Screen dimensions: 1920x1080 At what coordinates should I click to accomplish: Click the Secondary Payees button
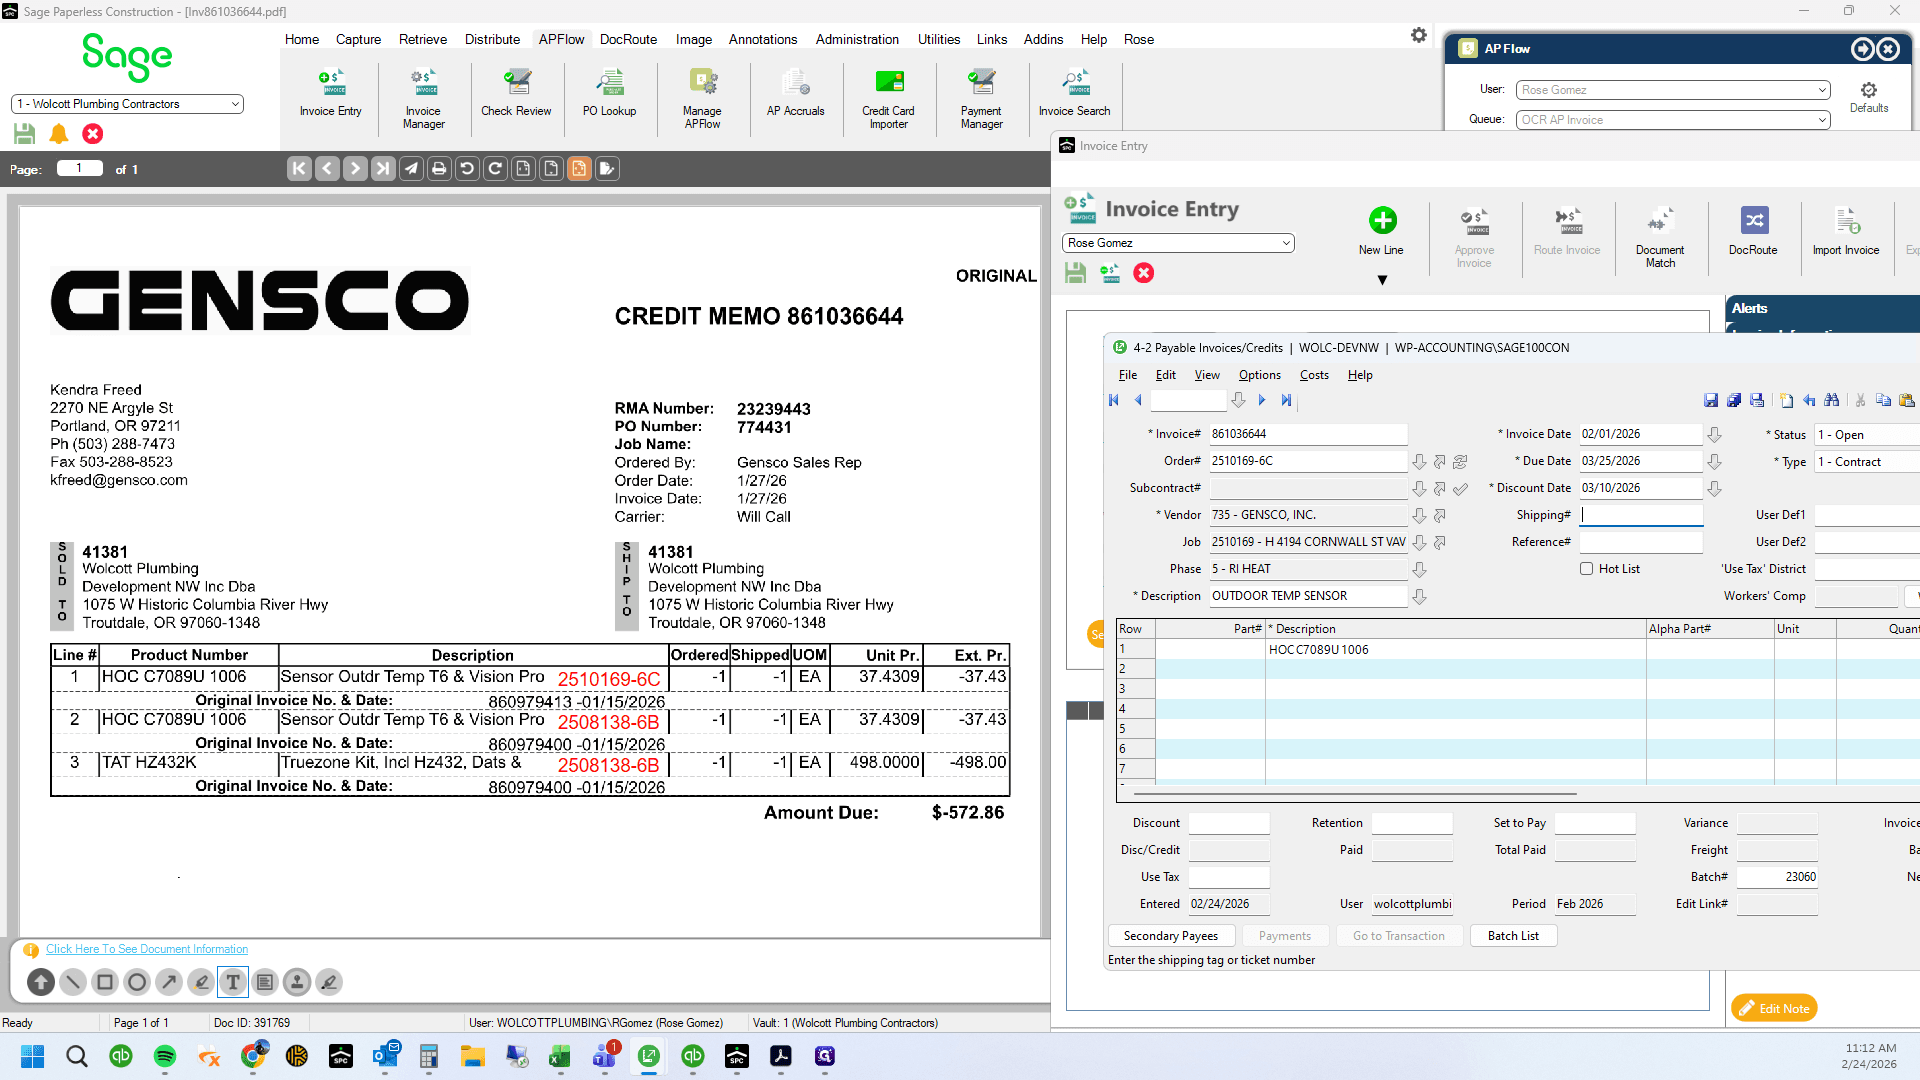click(1171, 936)
